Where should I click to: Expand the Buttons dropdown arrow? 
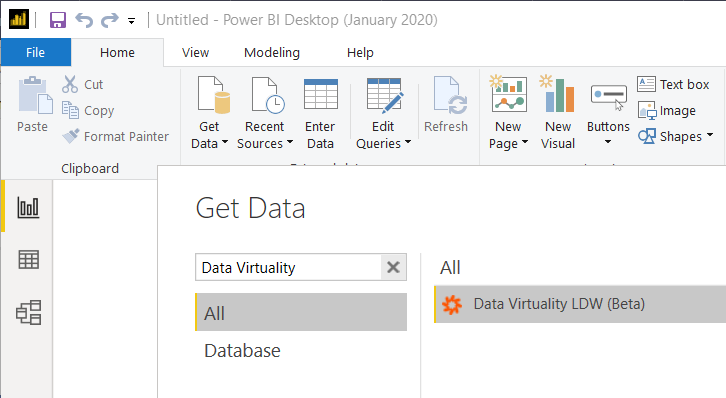(608, 142)
